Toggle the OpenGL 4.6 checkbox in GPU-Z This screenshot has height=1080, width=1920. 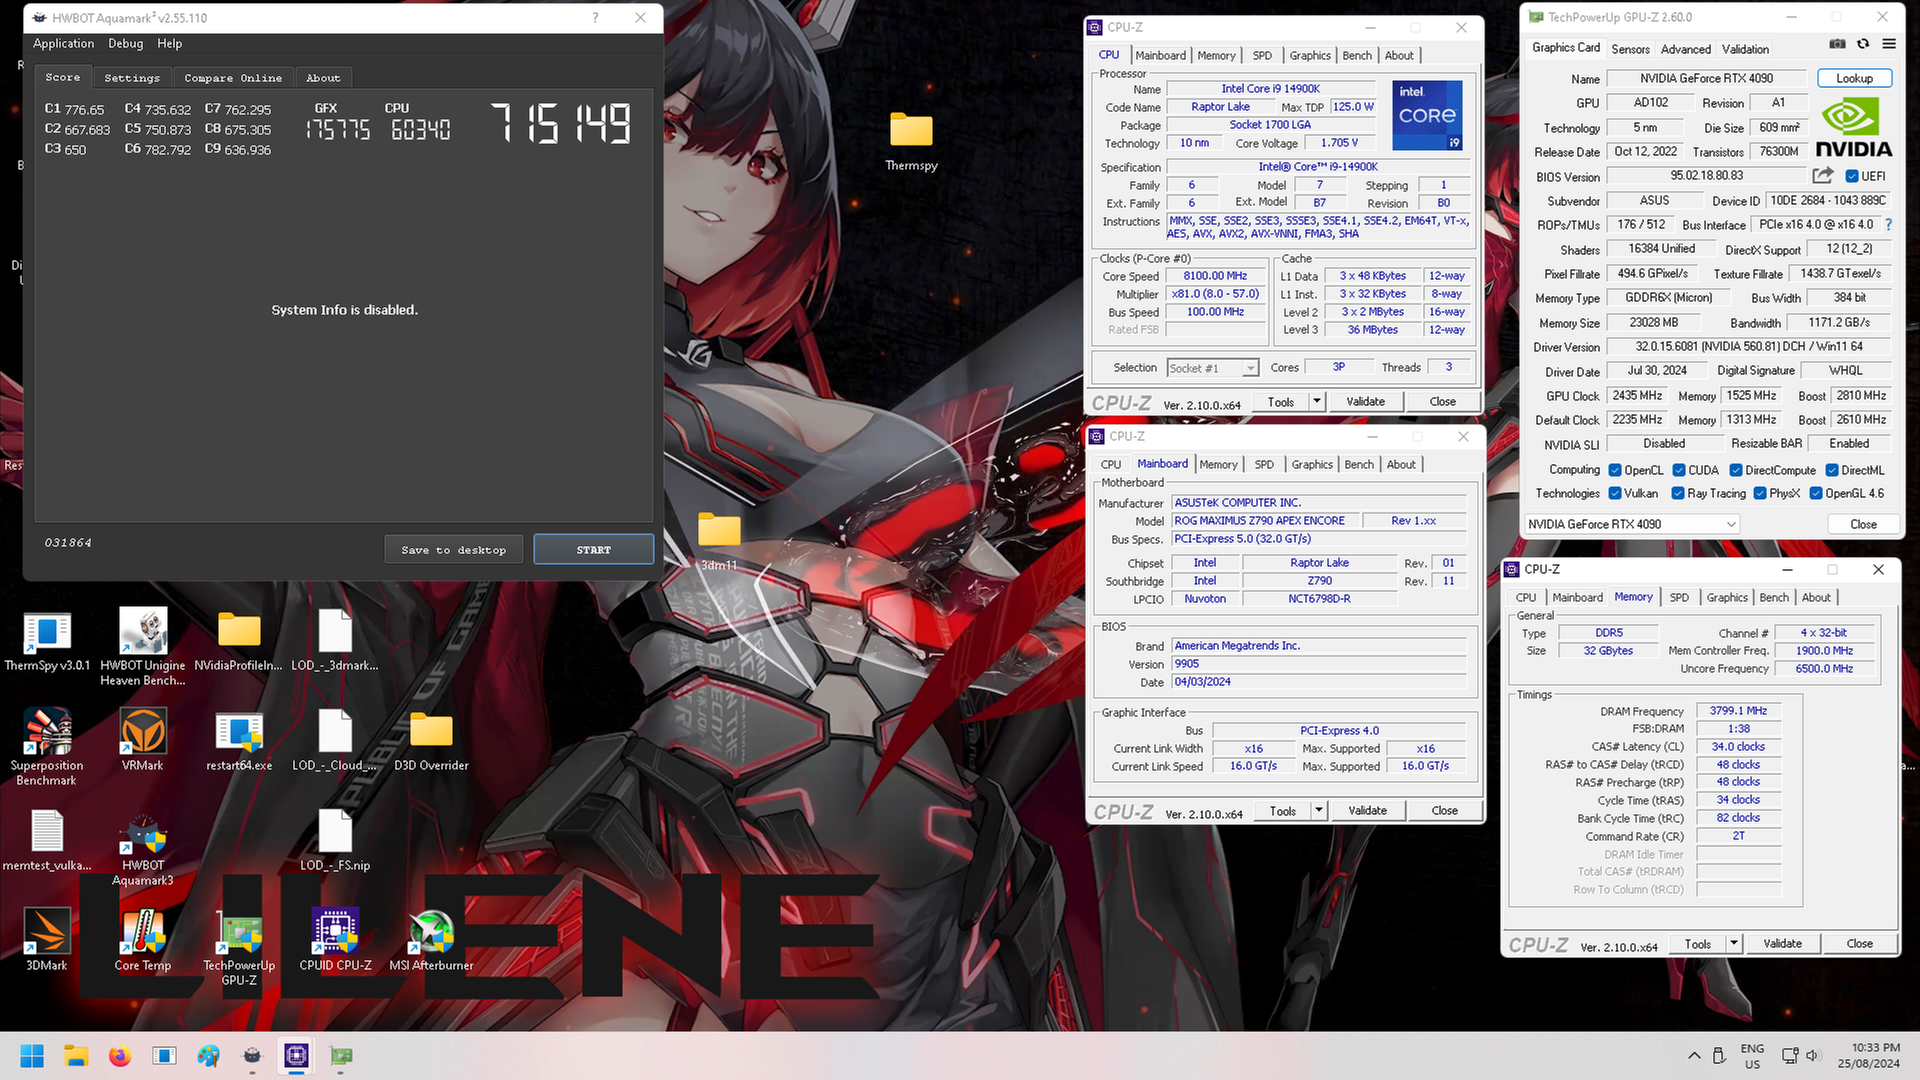tap(1816, 493)
